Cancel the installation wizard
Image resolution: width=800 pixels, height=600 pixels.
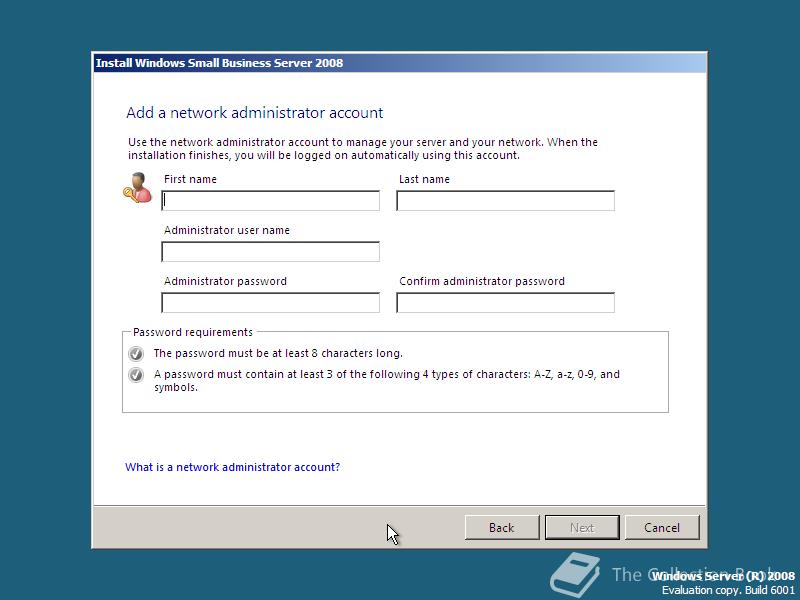[662, 528]
